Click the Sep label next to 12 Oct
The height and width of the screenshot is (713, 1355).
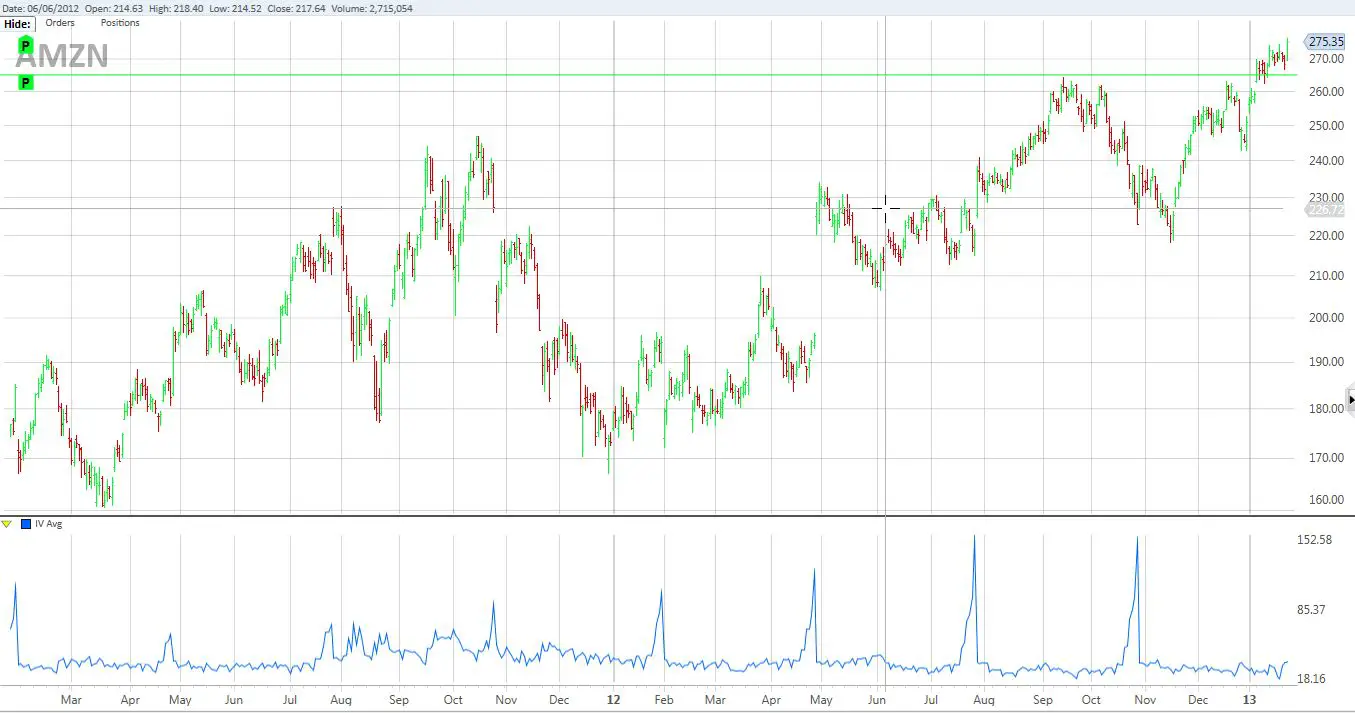click(x=1044, y=700)
